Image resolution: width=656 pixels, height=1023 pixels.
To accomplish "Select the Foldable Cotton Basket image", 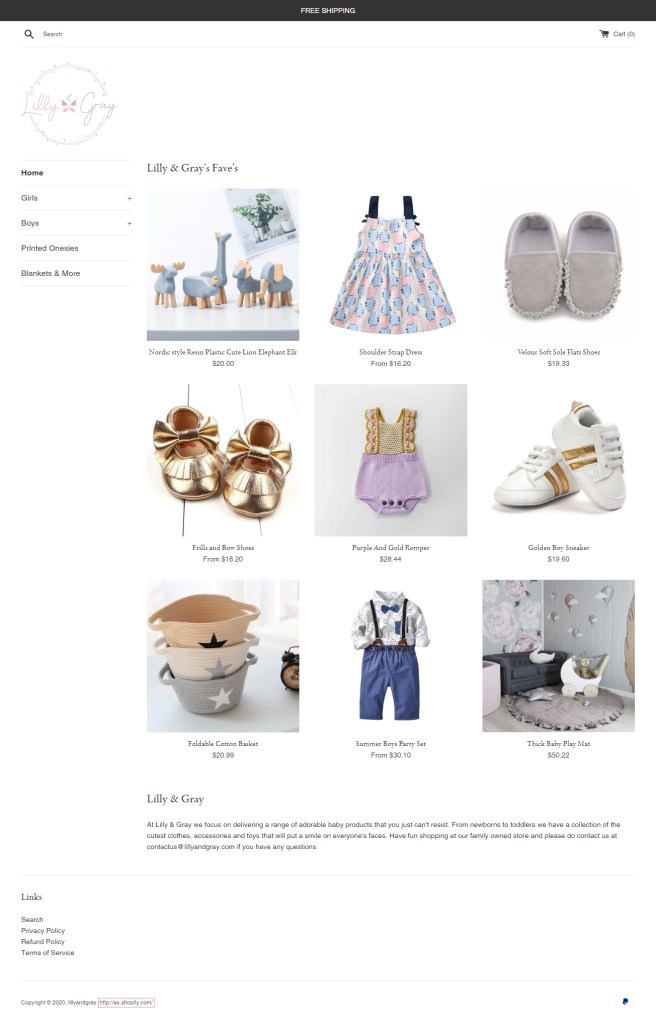I will 223,656.
